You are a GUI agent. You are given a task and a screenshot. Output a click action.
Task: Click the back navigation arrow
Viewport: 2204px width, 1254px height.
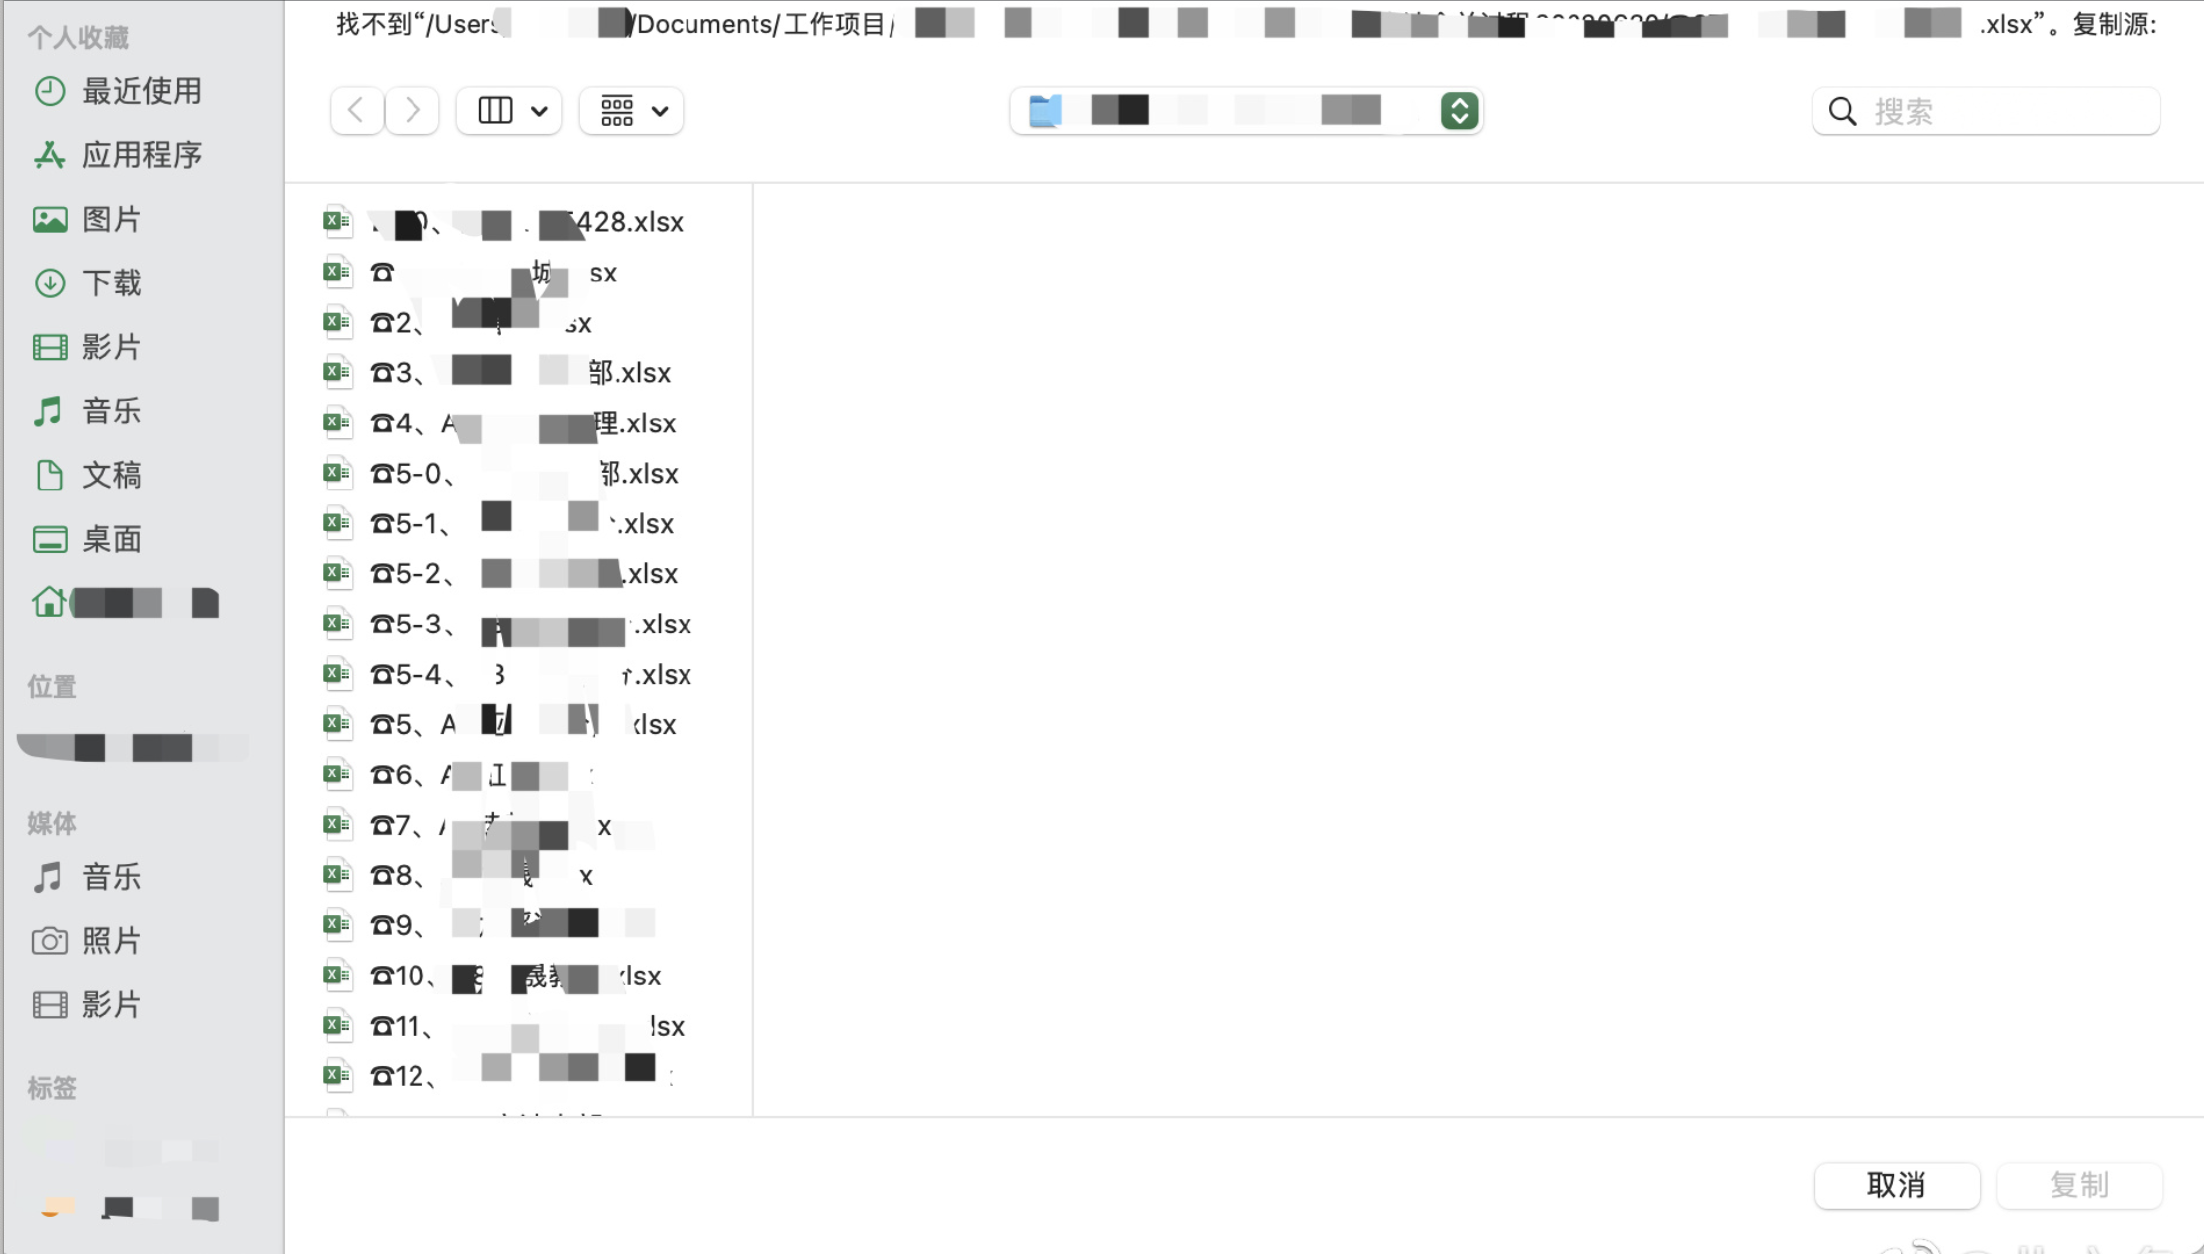coord(356,110)
